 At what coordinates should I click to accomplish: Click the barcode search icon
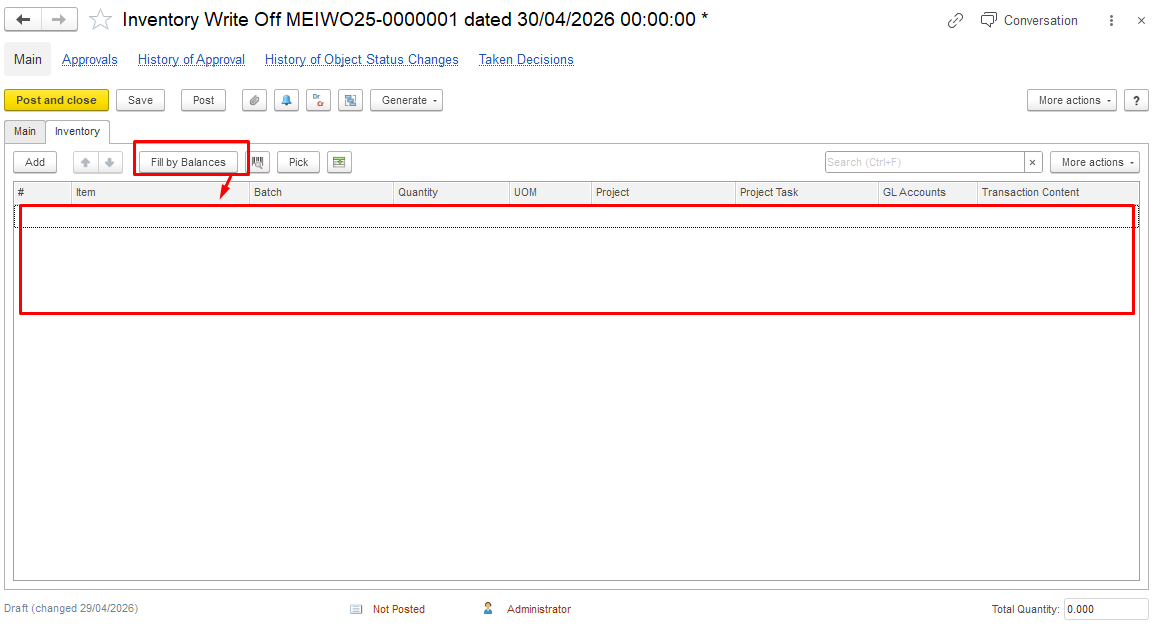258,162
